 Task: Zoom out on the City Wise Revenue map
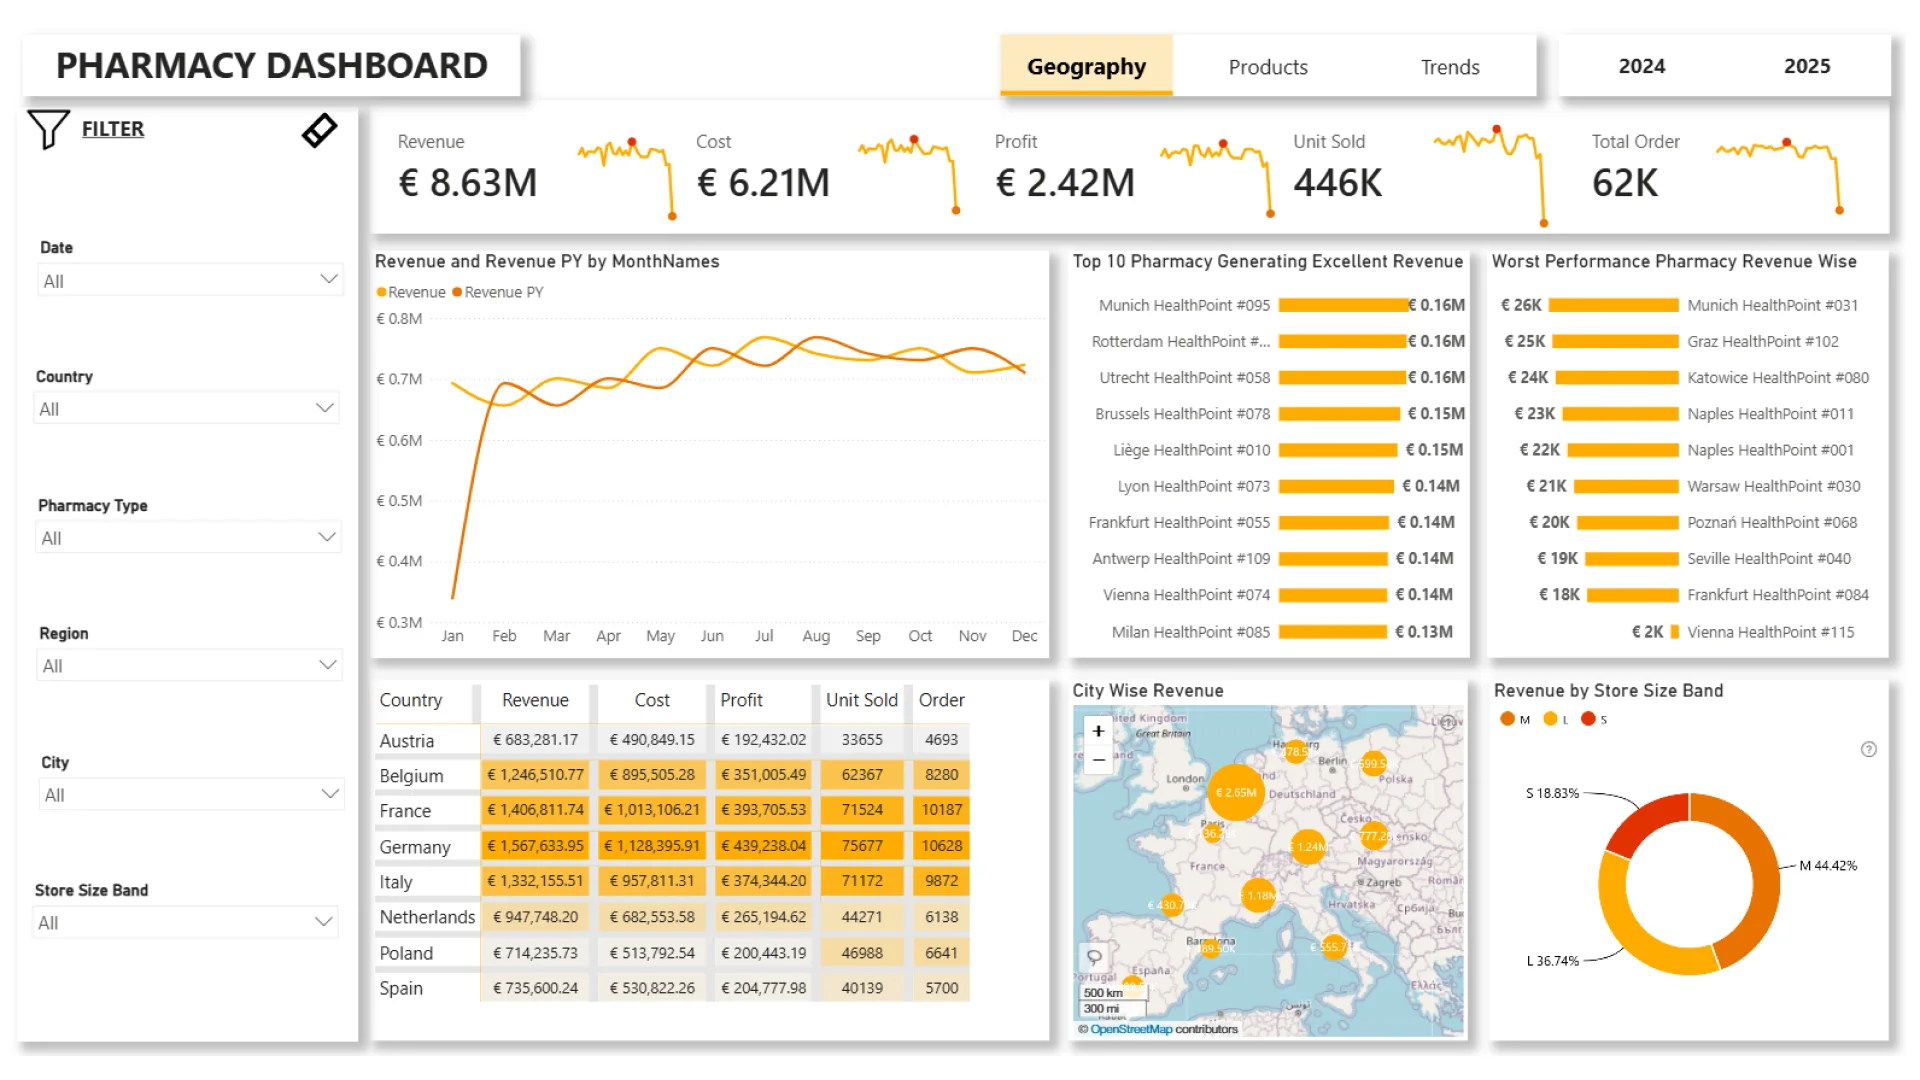[1098, 761]
